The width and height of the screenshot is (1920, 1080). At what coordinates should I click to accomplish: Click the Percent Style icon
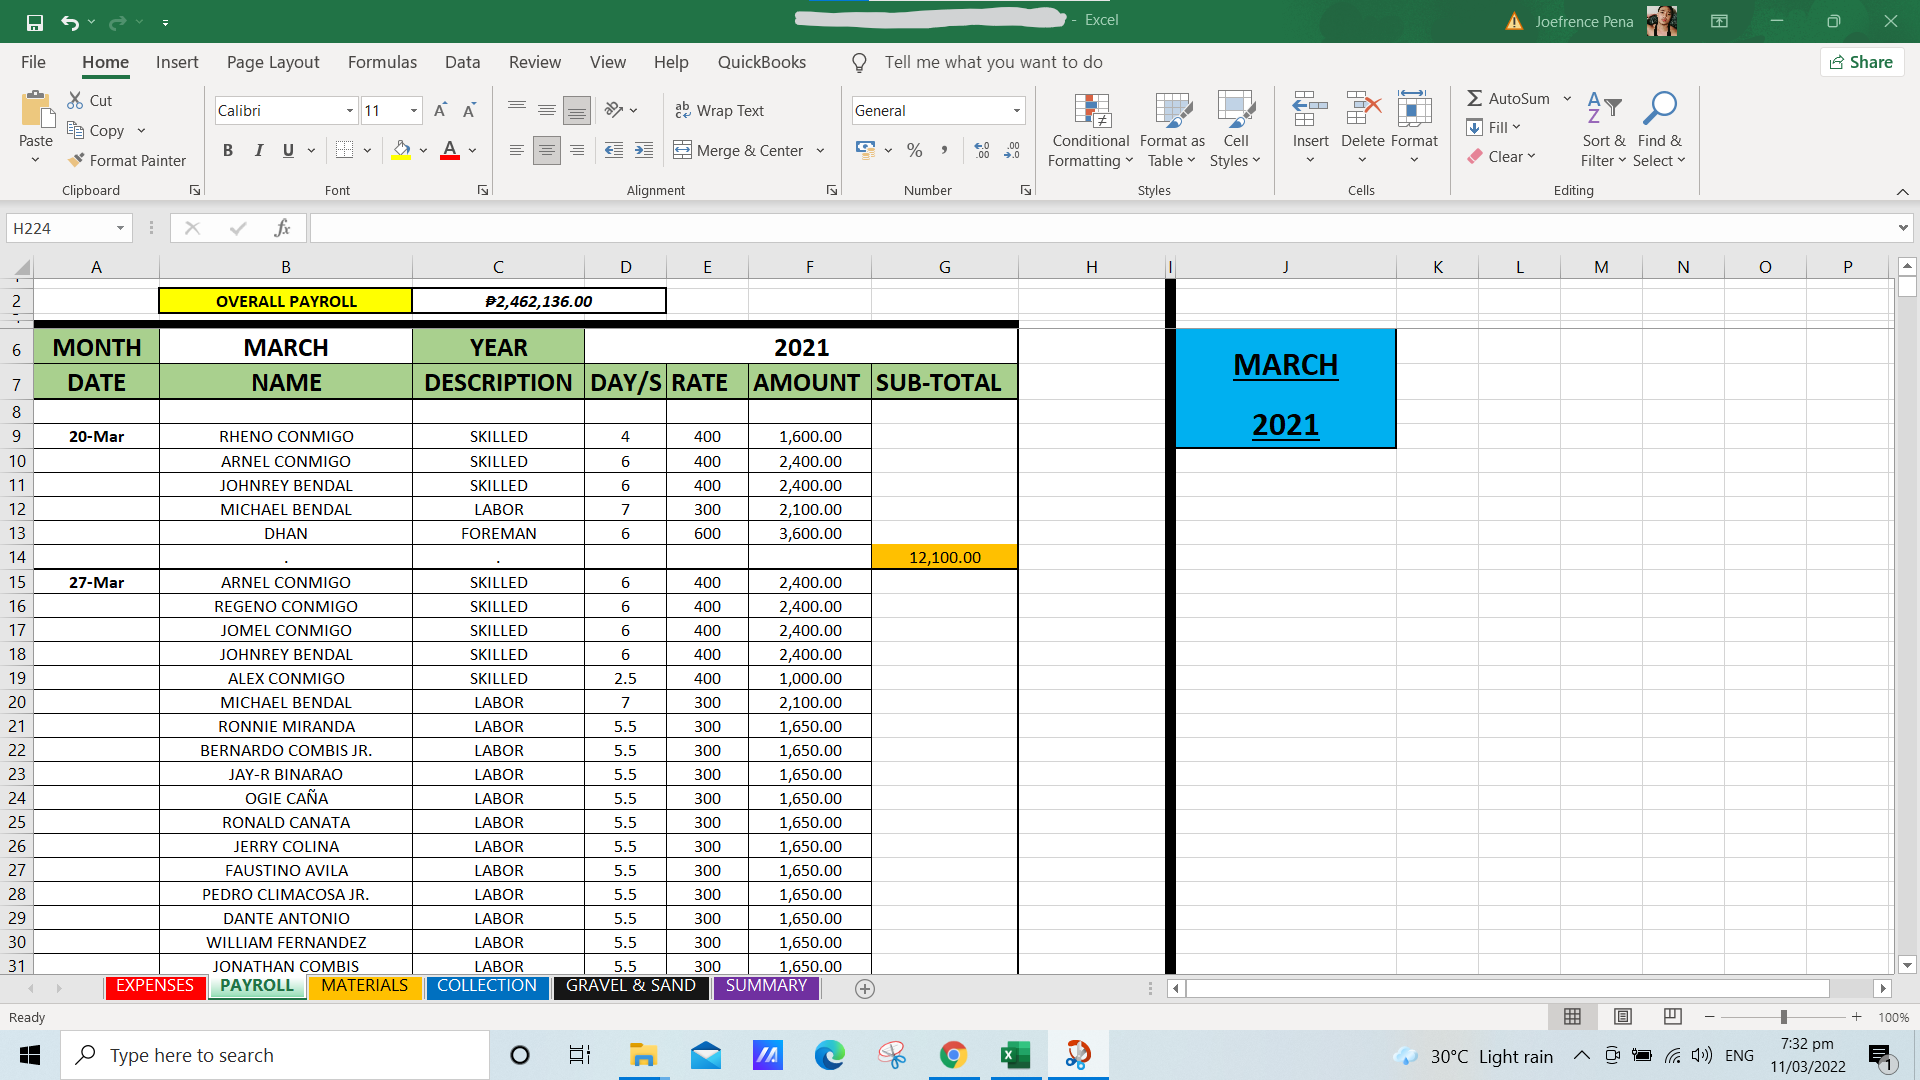click(914, 150)
